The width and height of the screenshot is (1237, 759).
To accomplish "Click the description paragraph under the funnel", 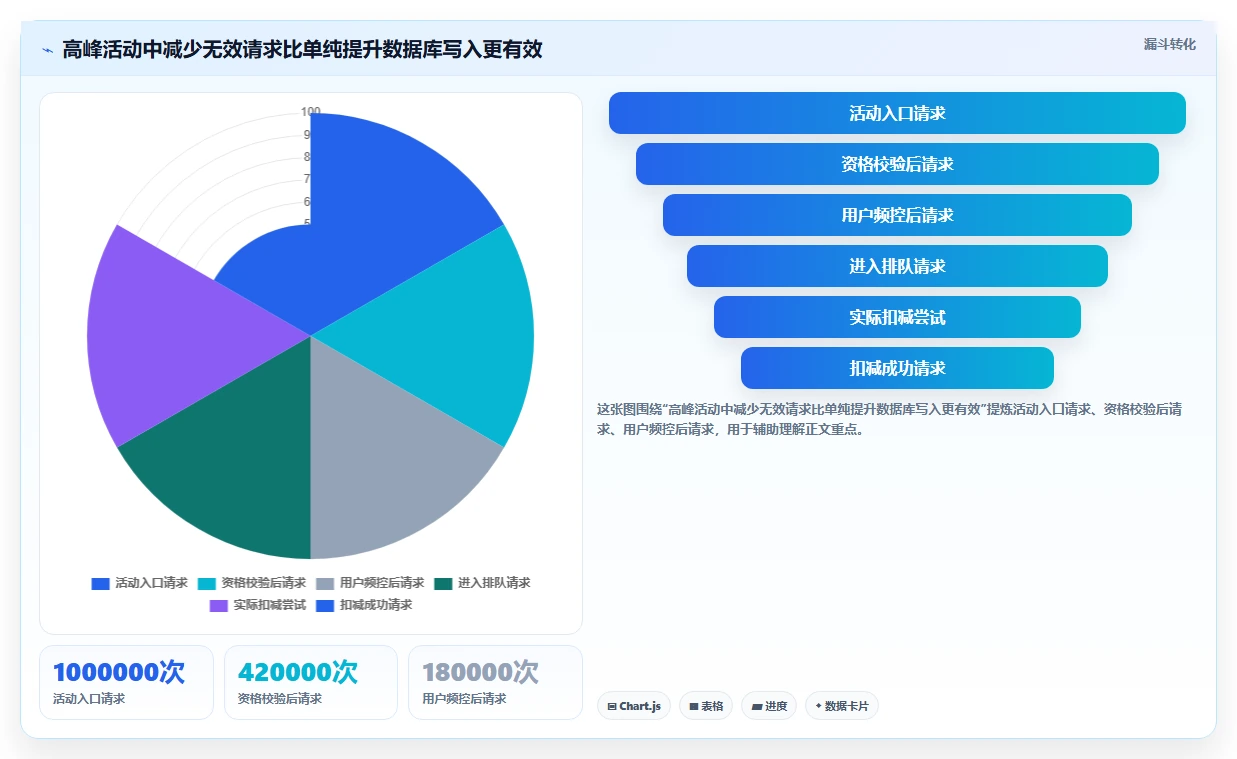I will coord(891,419).
